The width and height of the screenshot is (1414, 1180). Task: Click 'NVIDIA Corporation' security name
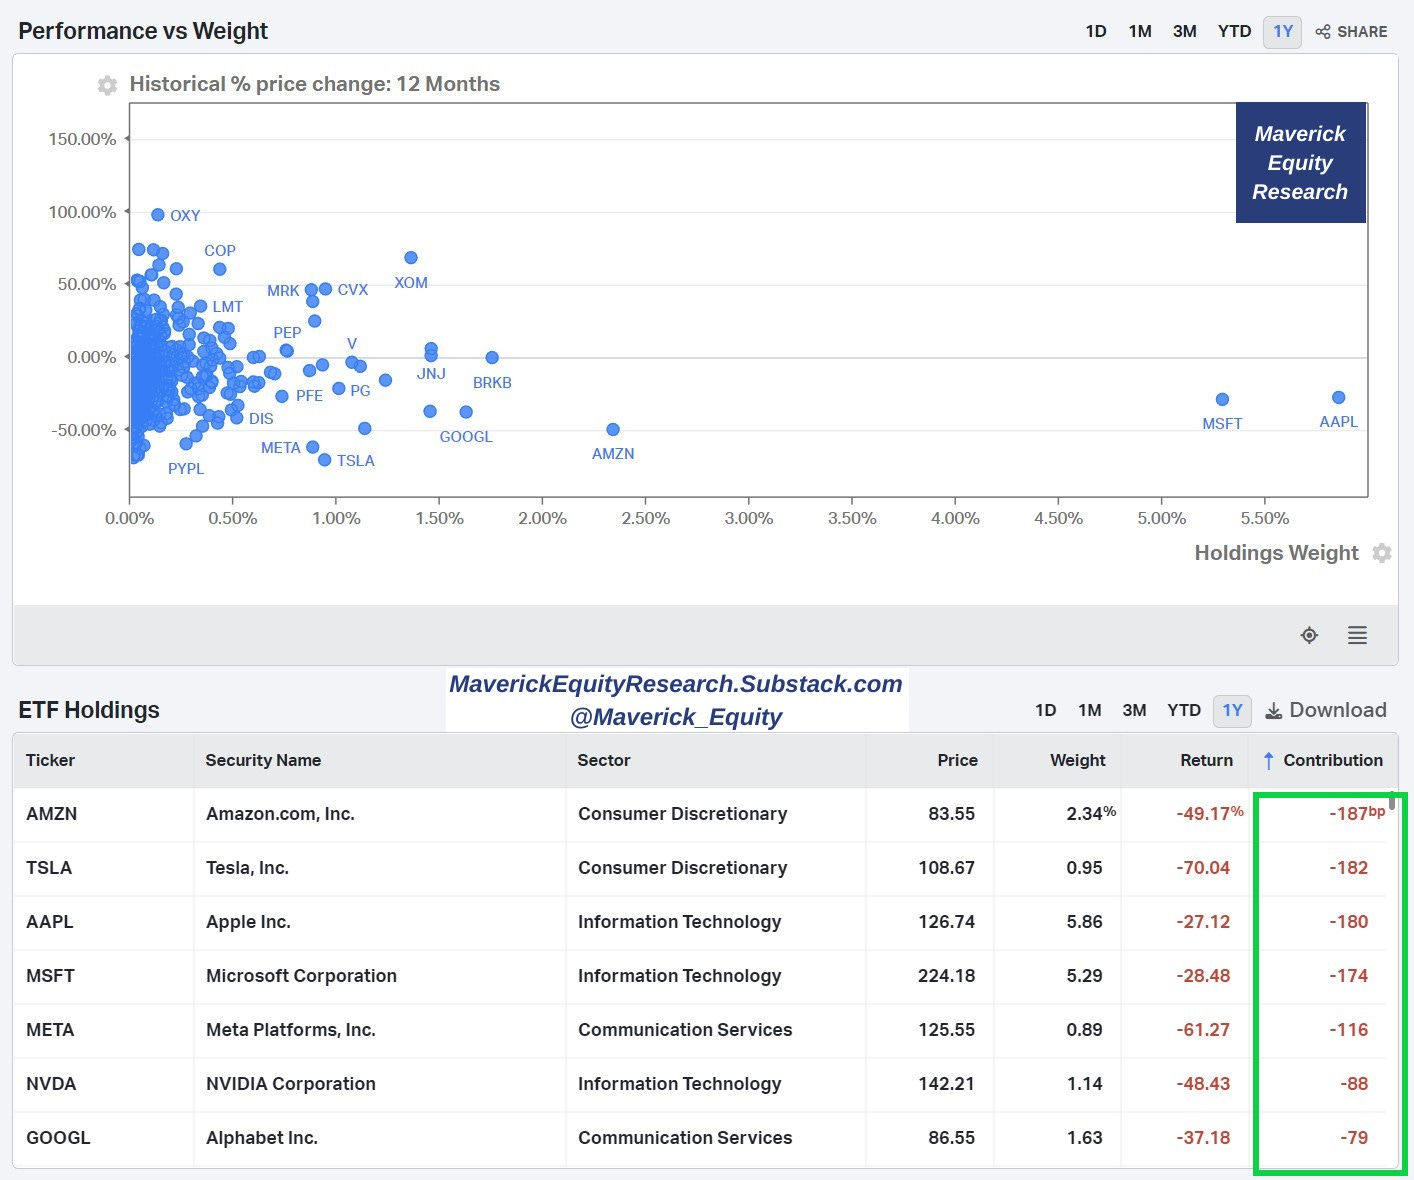(290, 1084)
